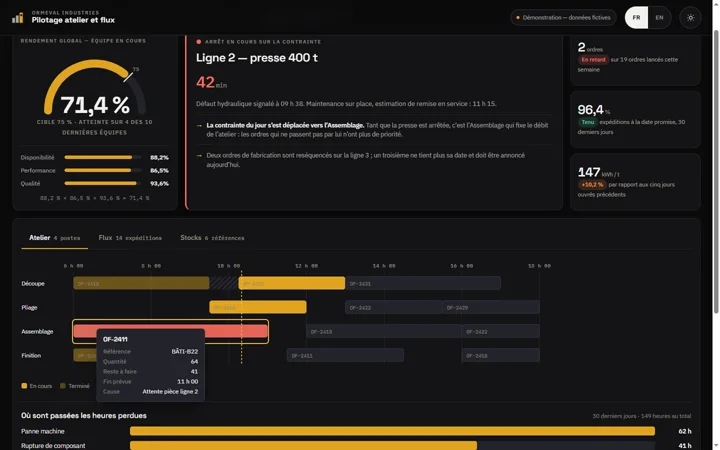Select OF-2429 bar in Pliage row
Viewport: 720px width, 450px height.
click(x=491, y=307)
